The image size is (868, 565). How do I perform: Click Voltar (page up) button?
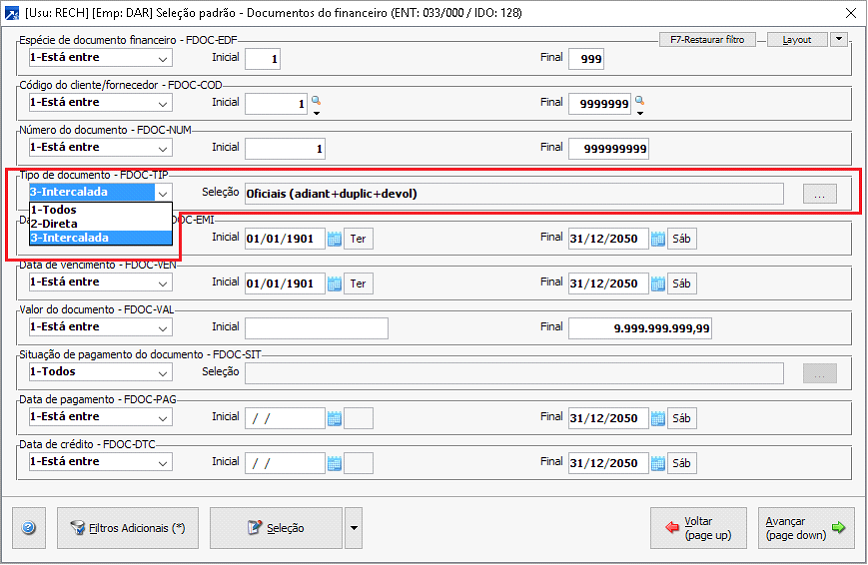pos(698,528)
